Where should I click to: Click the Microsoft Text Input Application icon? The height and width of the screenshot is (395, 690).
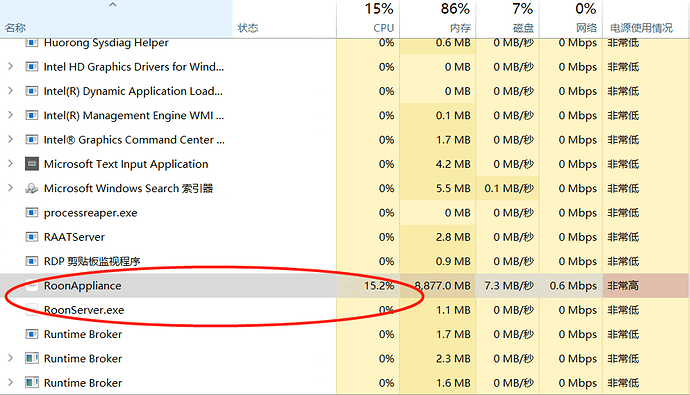point(32,164)
